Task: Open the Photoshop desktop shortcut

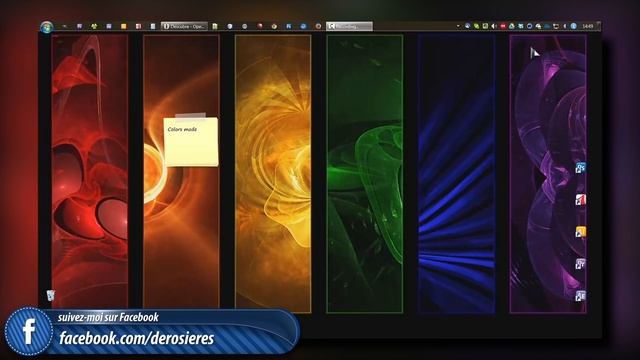Action: [x=580, y=167]
